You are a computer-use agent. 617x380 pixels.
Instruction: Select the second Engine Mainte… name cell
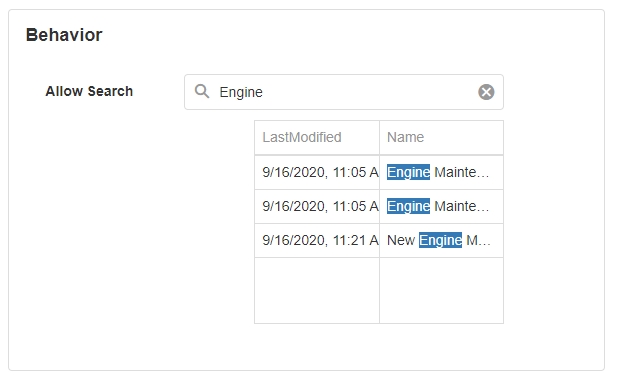pyautogui.click(x=442, y=207)
